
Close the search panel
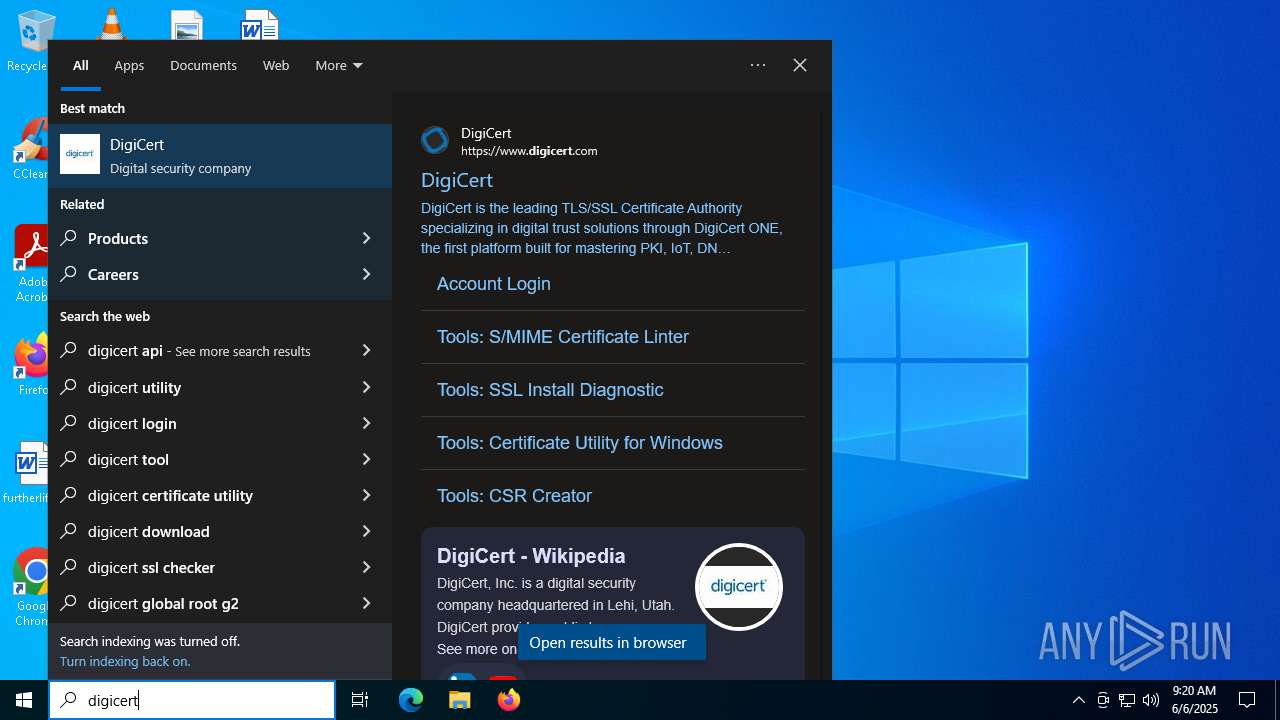800,65
